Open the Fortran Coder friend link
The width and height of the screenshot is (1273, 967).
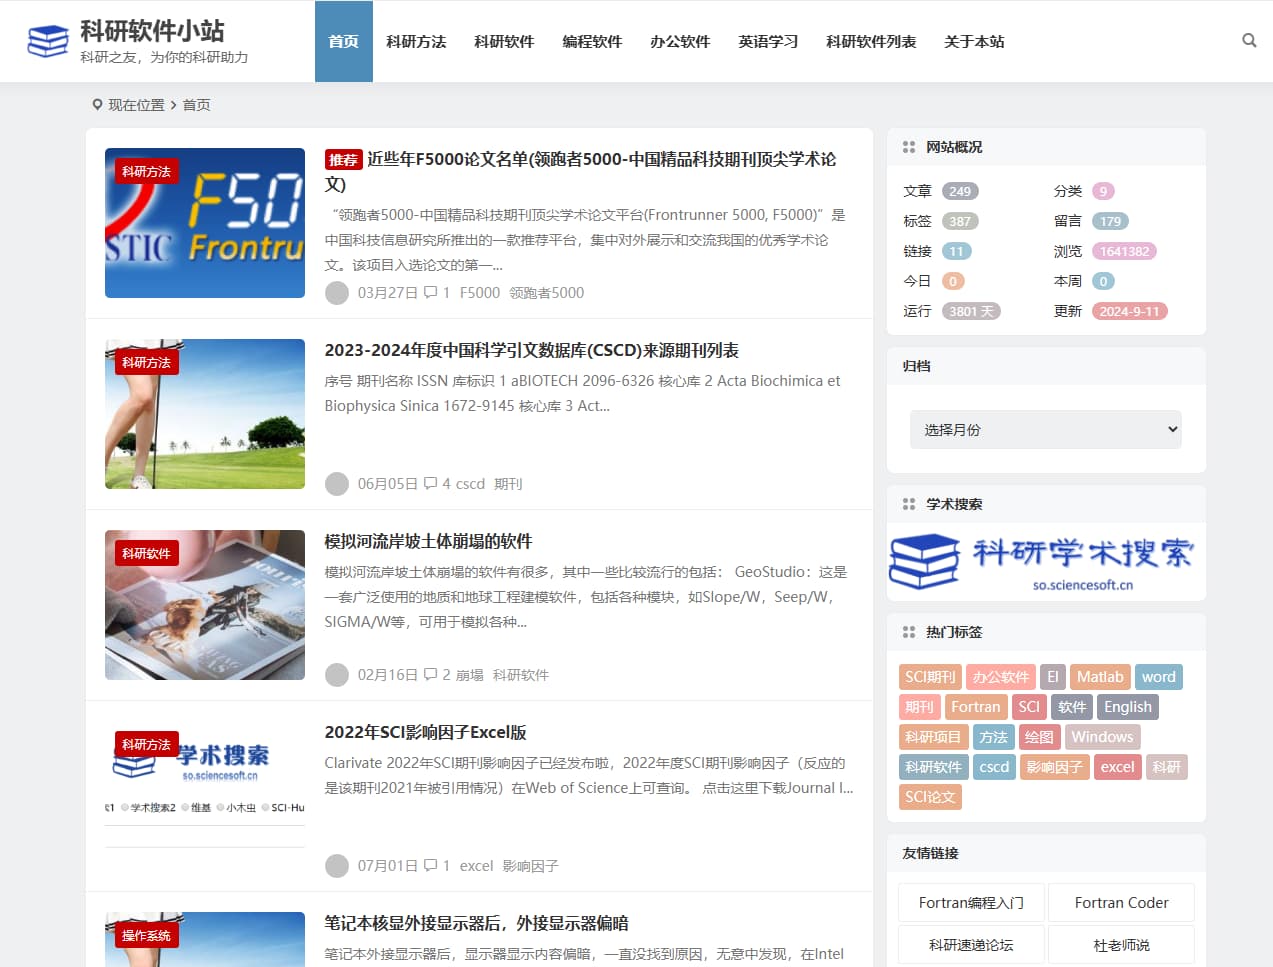tap(1121, 902)
